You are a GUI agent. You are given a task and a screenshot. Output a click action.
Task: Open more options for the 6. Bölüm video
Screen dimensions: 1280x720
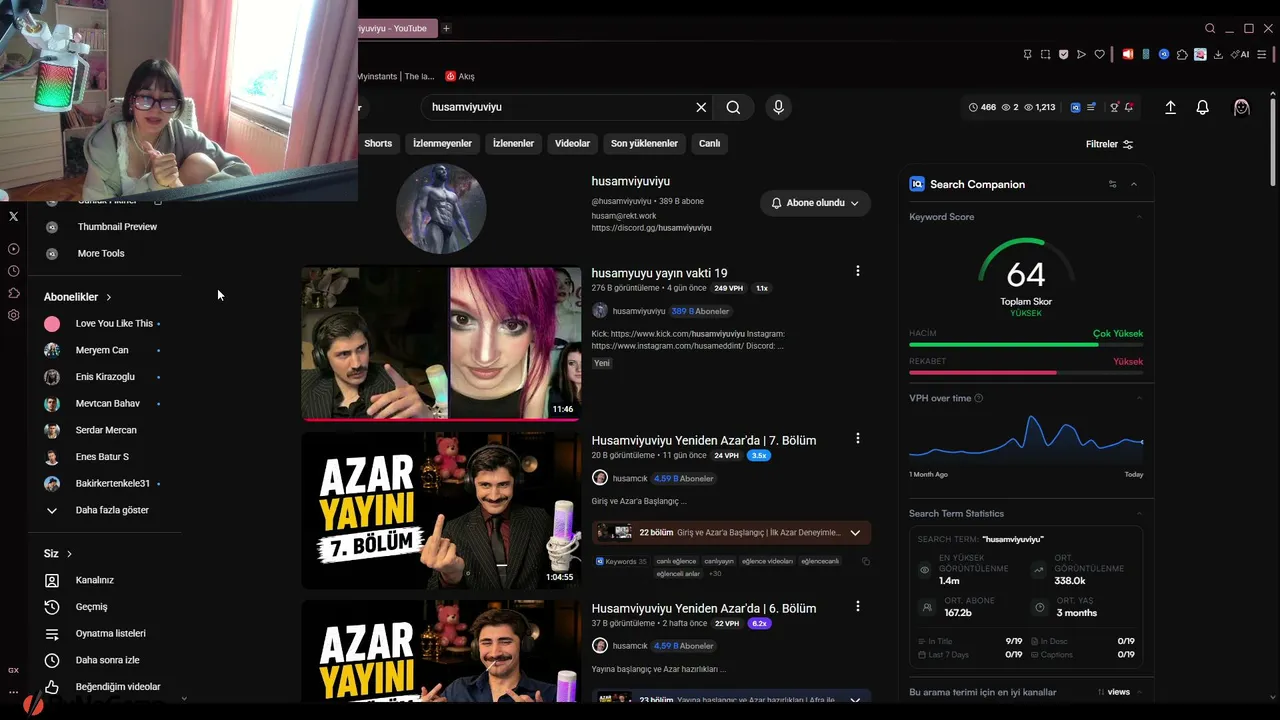coord(857,606)
